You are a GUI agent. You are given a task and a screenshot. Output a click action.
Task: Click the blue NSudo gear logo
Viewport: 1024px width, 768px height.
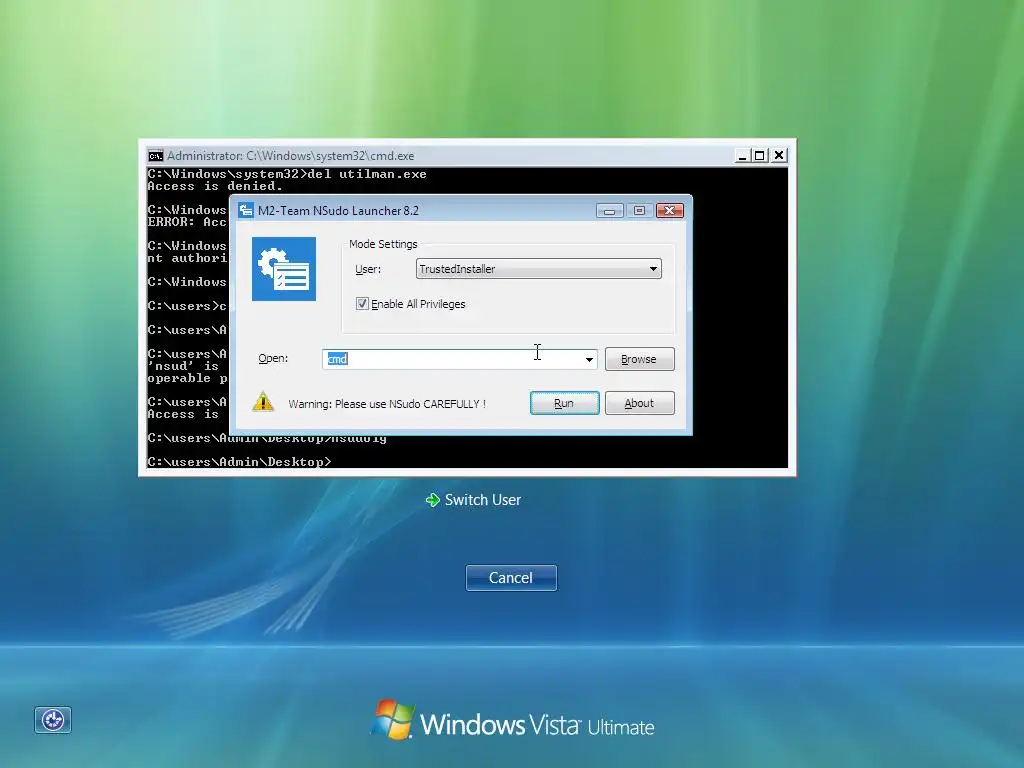(284, 269)
